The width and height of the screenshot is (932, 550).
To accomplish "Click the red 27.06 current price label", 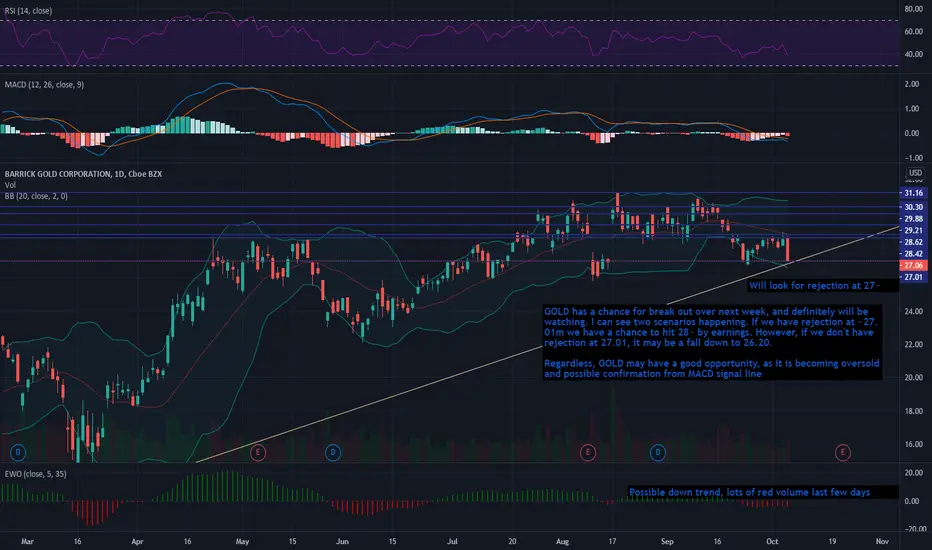I will [x=913, y=265].
